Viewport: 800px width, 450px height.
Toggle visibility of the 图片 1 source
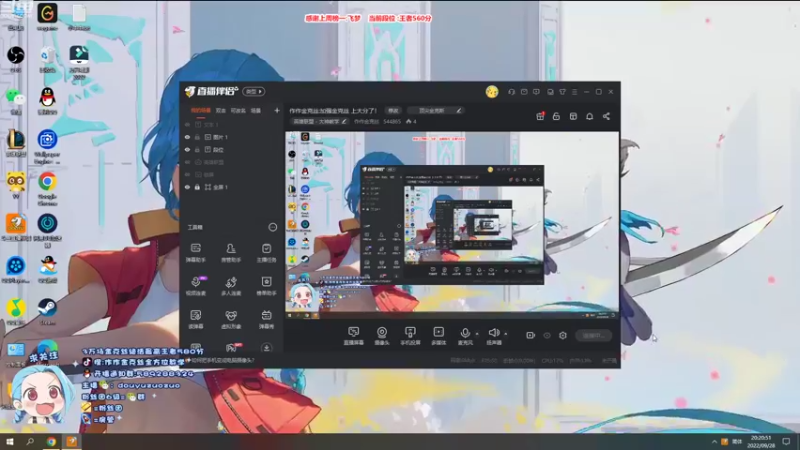[187, 137]
